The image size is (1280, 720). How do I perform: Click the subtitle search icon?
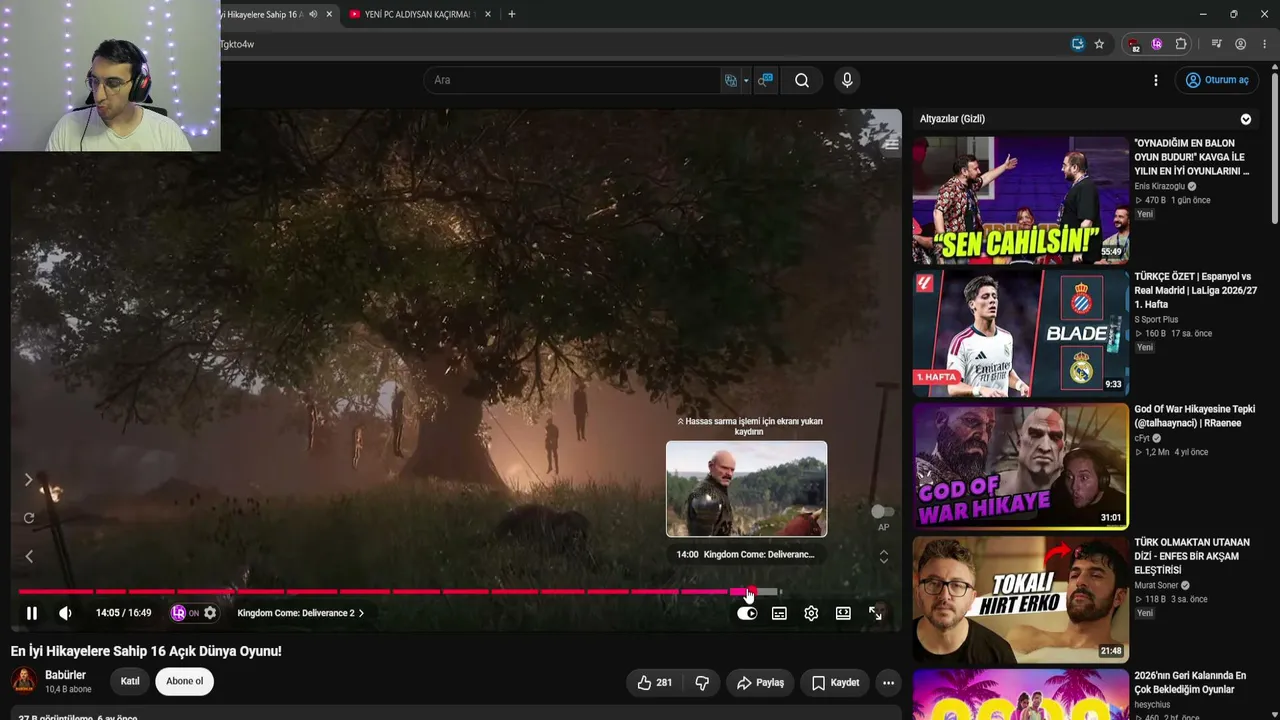point(765,80)
